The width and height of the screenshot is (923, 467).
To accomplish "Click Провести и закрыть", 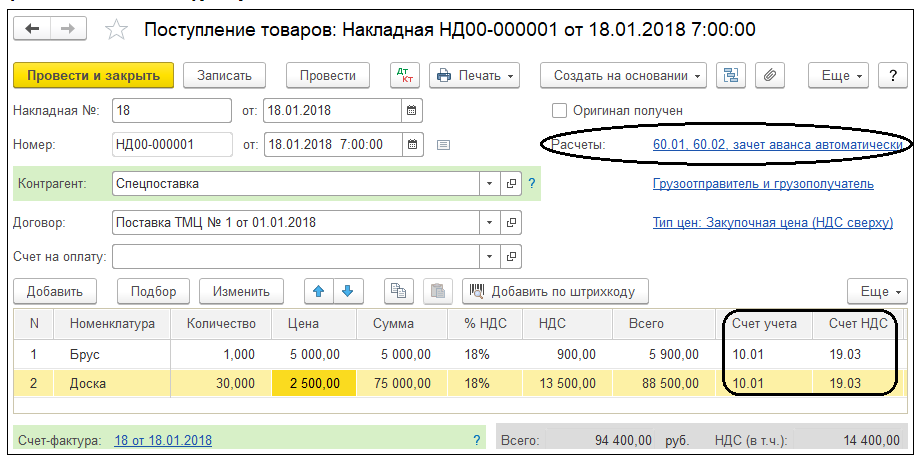I will point(94,75).
